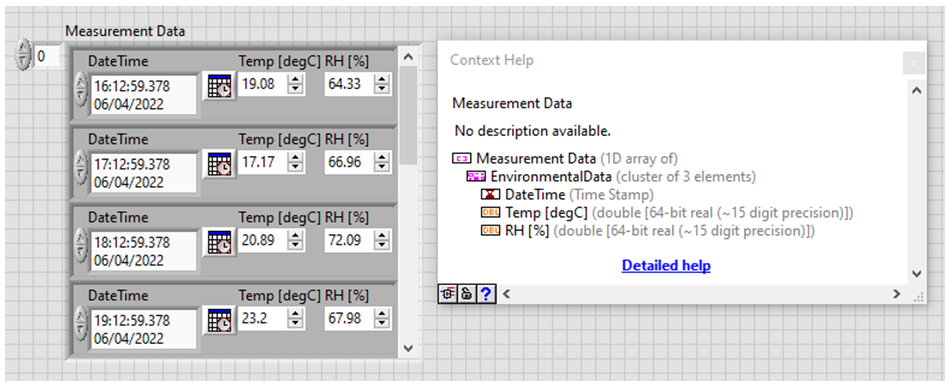Click stepper of Temp value 20.89
The image size is (952, 386).
295,240
